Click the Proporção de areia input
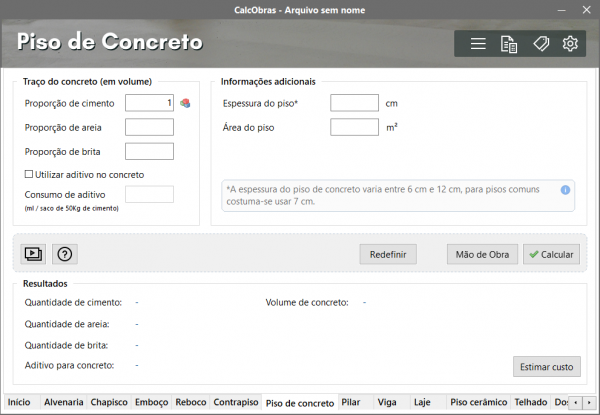The height and width of the screenshot is (415, 600). coord(150,127)
